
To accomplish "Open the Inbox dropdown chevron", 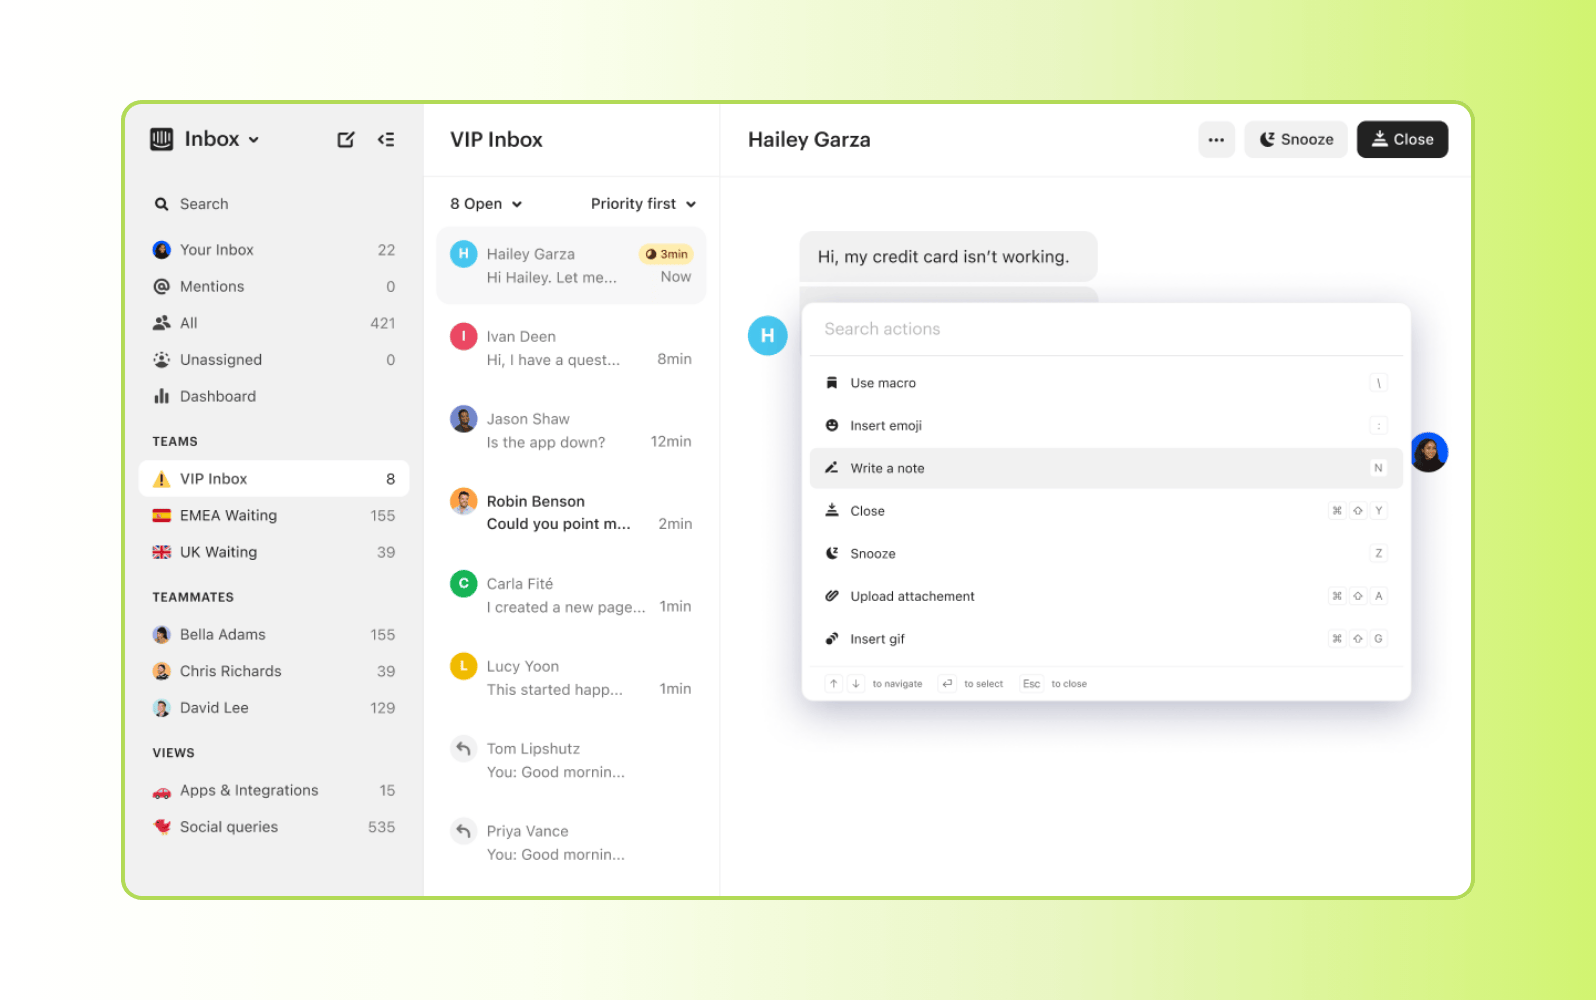I will [x=254, y=140].
